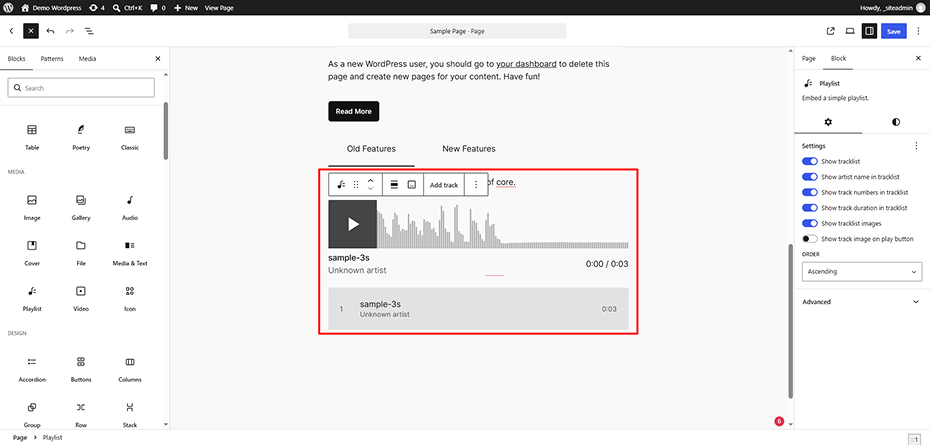Viewport: 930px width, 445px height.
Task: Select the New Features tab
Action: pos(469,149)
